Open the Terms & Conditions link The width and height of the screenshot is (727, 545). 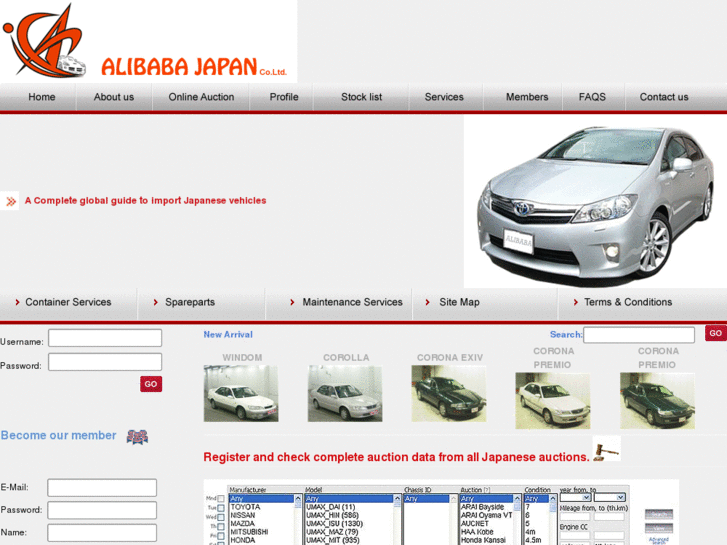tap(628, 302)
